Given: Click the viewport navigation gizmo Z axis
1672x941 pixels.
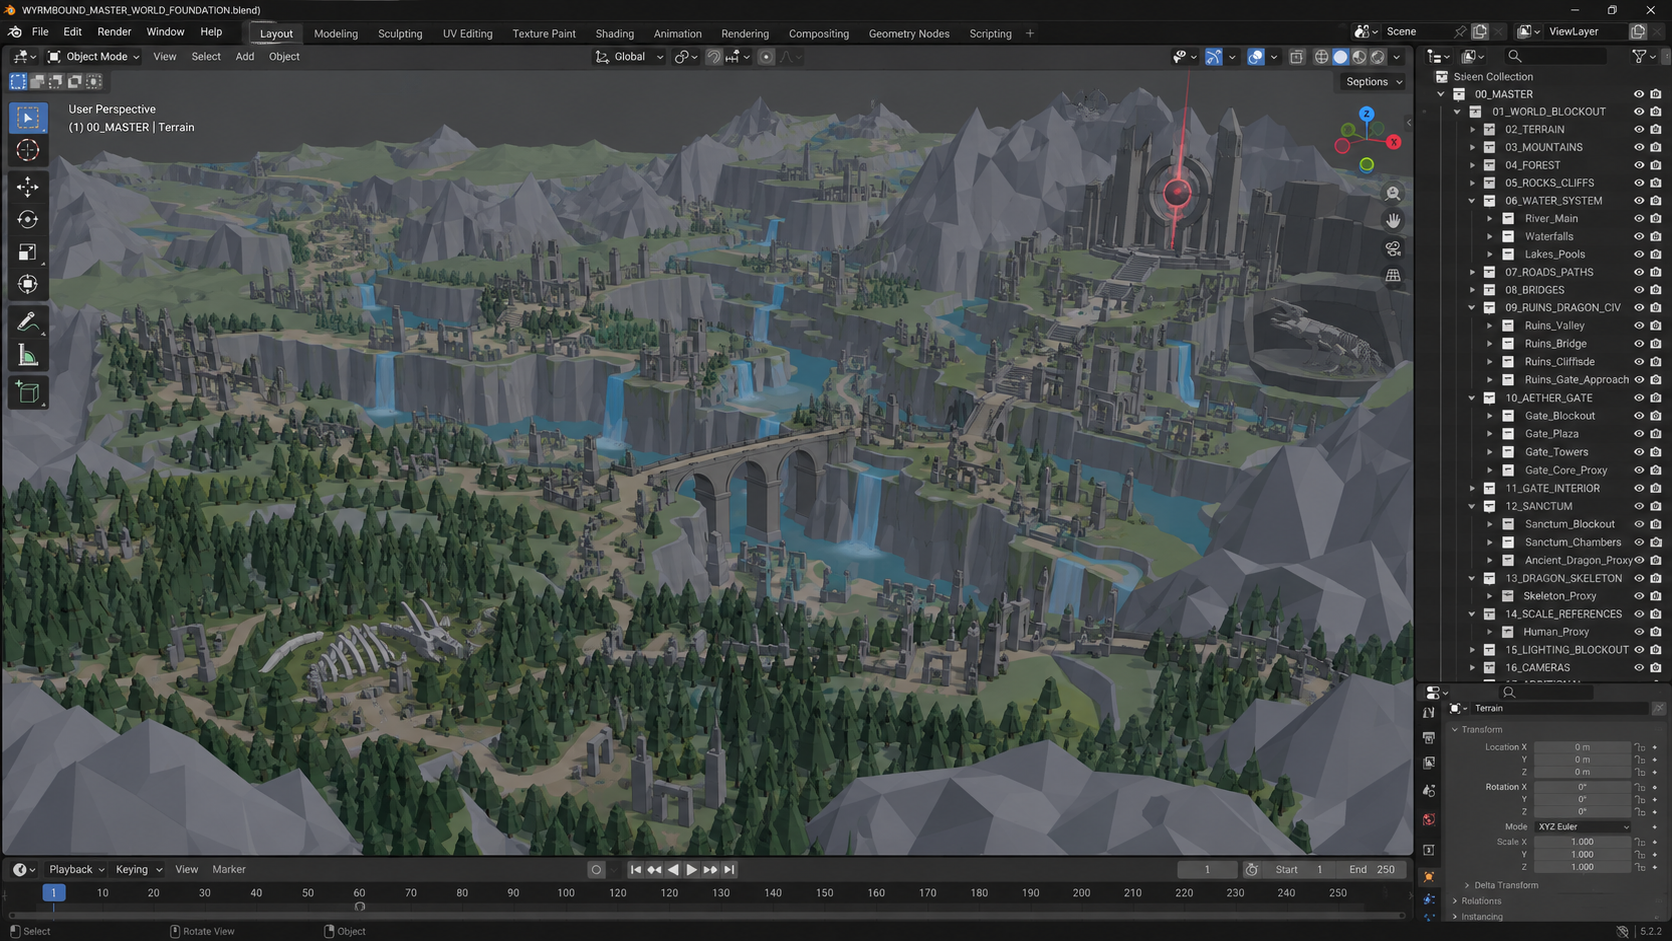Looking at the screenshot, I should [1366, 114].
